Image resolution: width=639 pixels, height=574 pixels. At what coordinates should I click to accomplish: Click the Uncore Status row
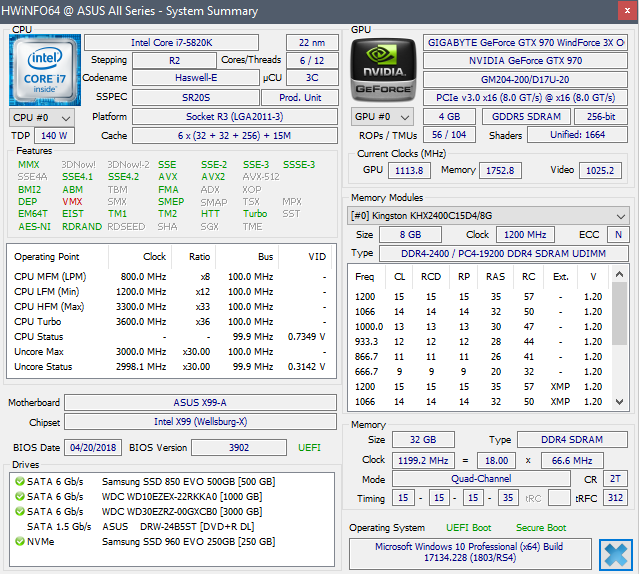[x=171, y=367]
